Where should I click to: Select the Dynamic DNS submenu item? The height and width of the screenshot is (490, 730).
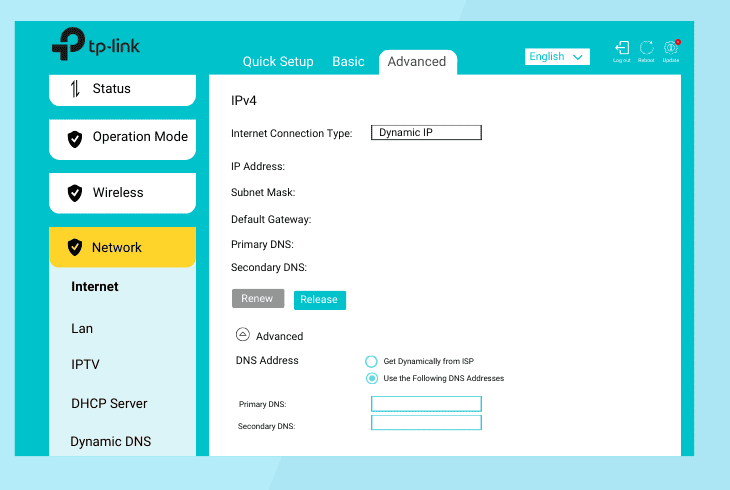pos(111,442)
